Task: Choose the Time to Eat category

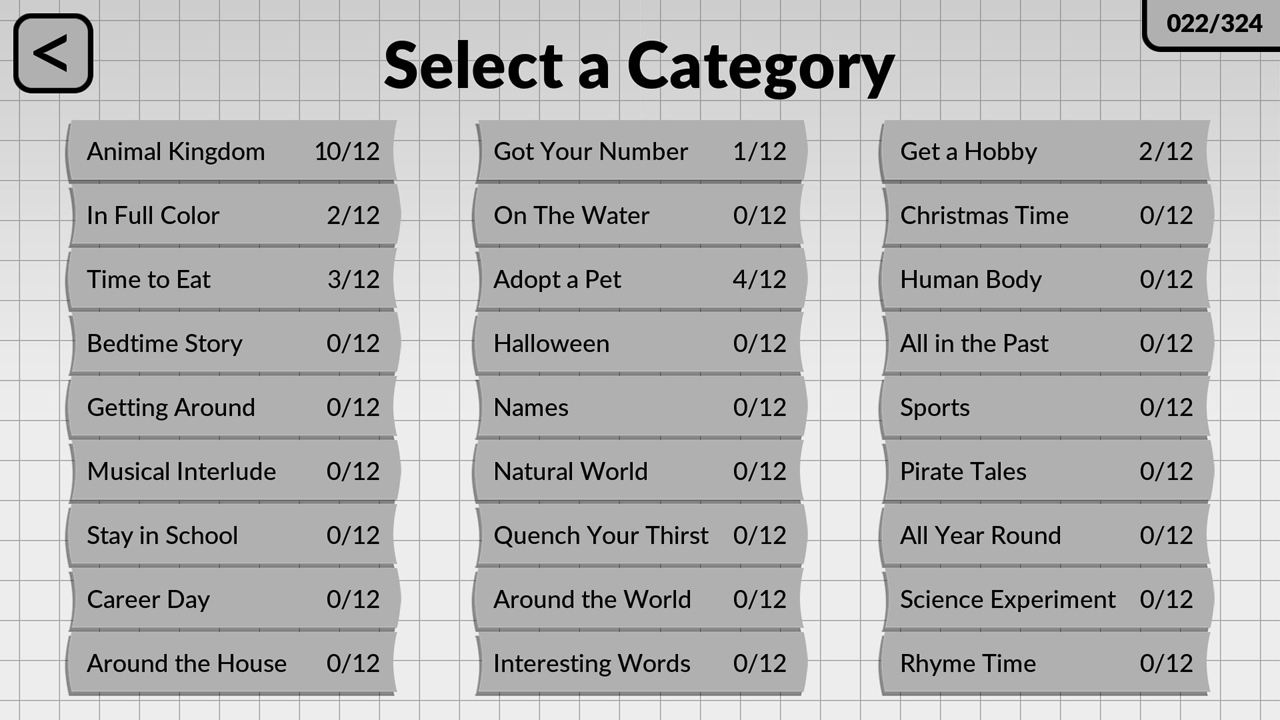Action: (232, 280)
